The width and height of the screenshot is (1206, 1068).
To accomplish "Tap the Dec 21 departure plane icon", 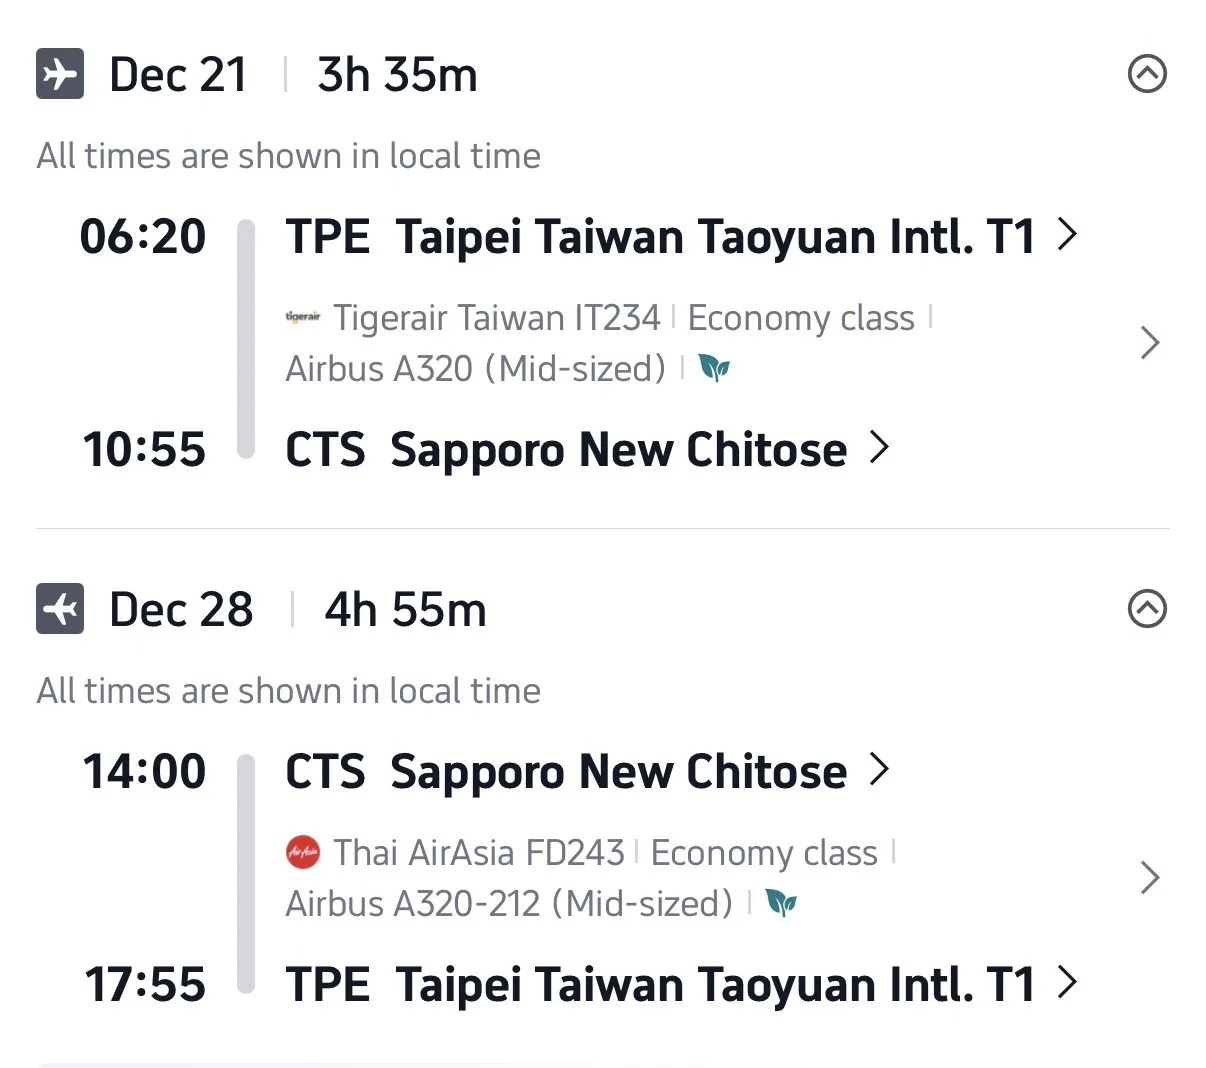I will point(60,74).
